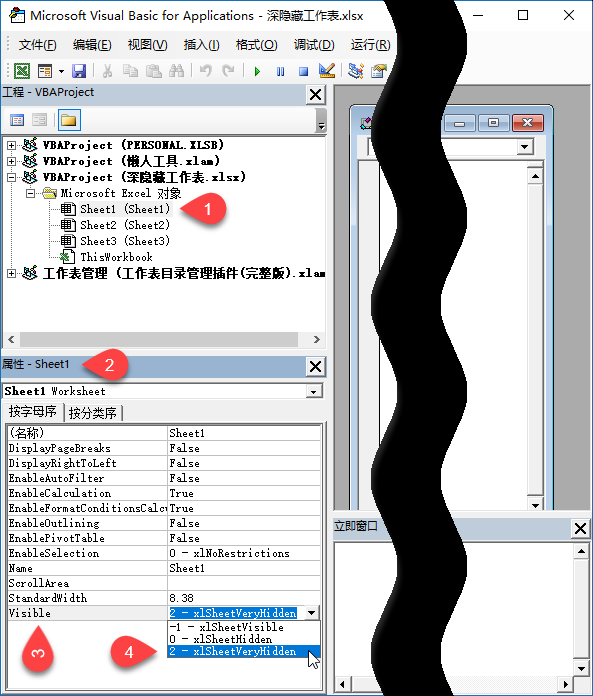Close the 工程 - VBAProject panel
593x696 pixels.
[x=316, y=95]
